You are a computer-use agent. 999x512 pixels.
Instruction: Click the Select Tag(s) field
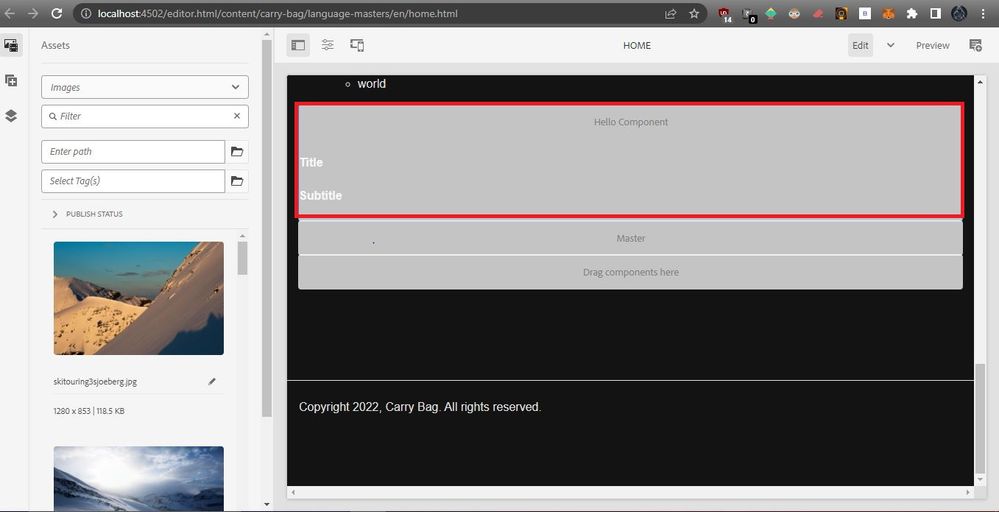pos(133,181)
